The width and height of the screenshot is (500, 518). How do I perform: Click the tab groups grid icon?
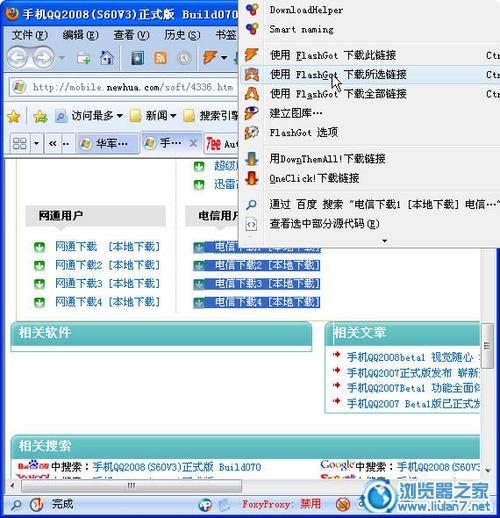[20, 143]
